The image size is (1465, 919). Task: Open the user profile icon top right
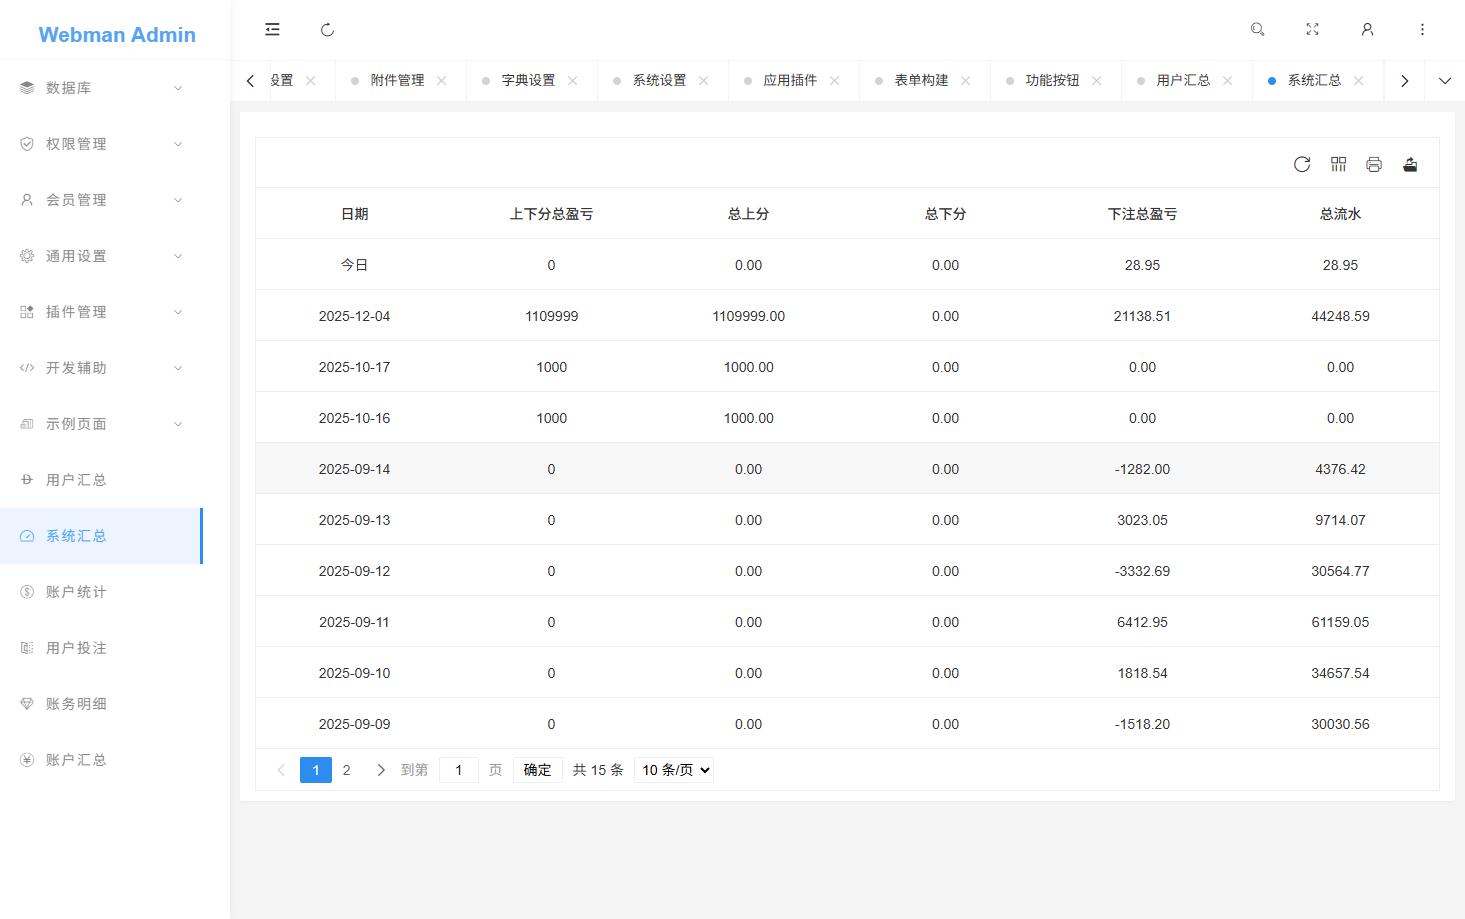[x=1367, y=29]
